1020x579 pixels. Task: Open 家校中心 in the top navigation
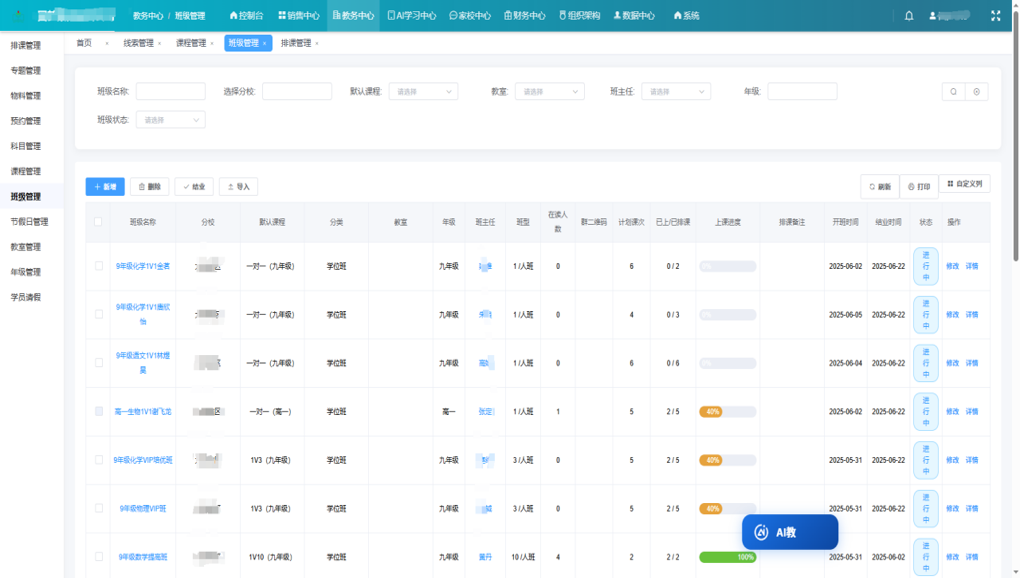(x=470, y=16)
